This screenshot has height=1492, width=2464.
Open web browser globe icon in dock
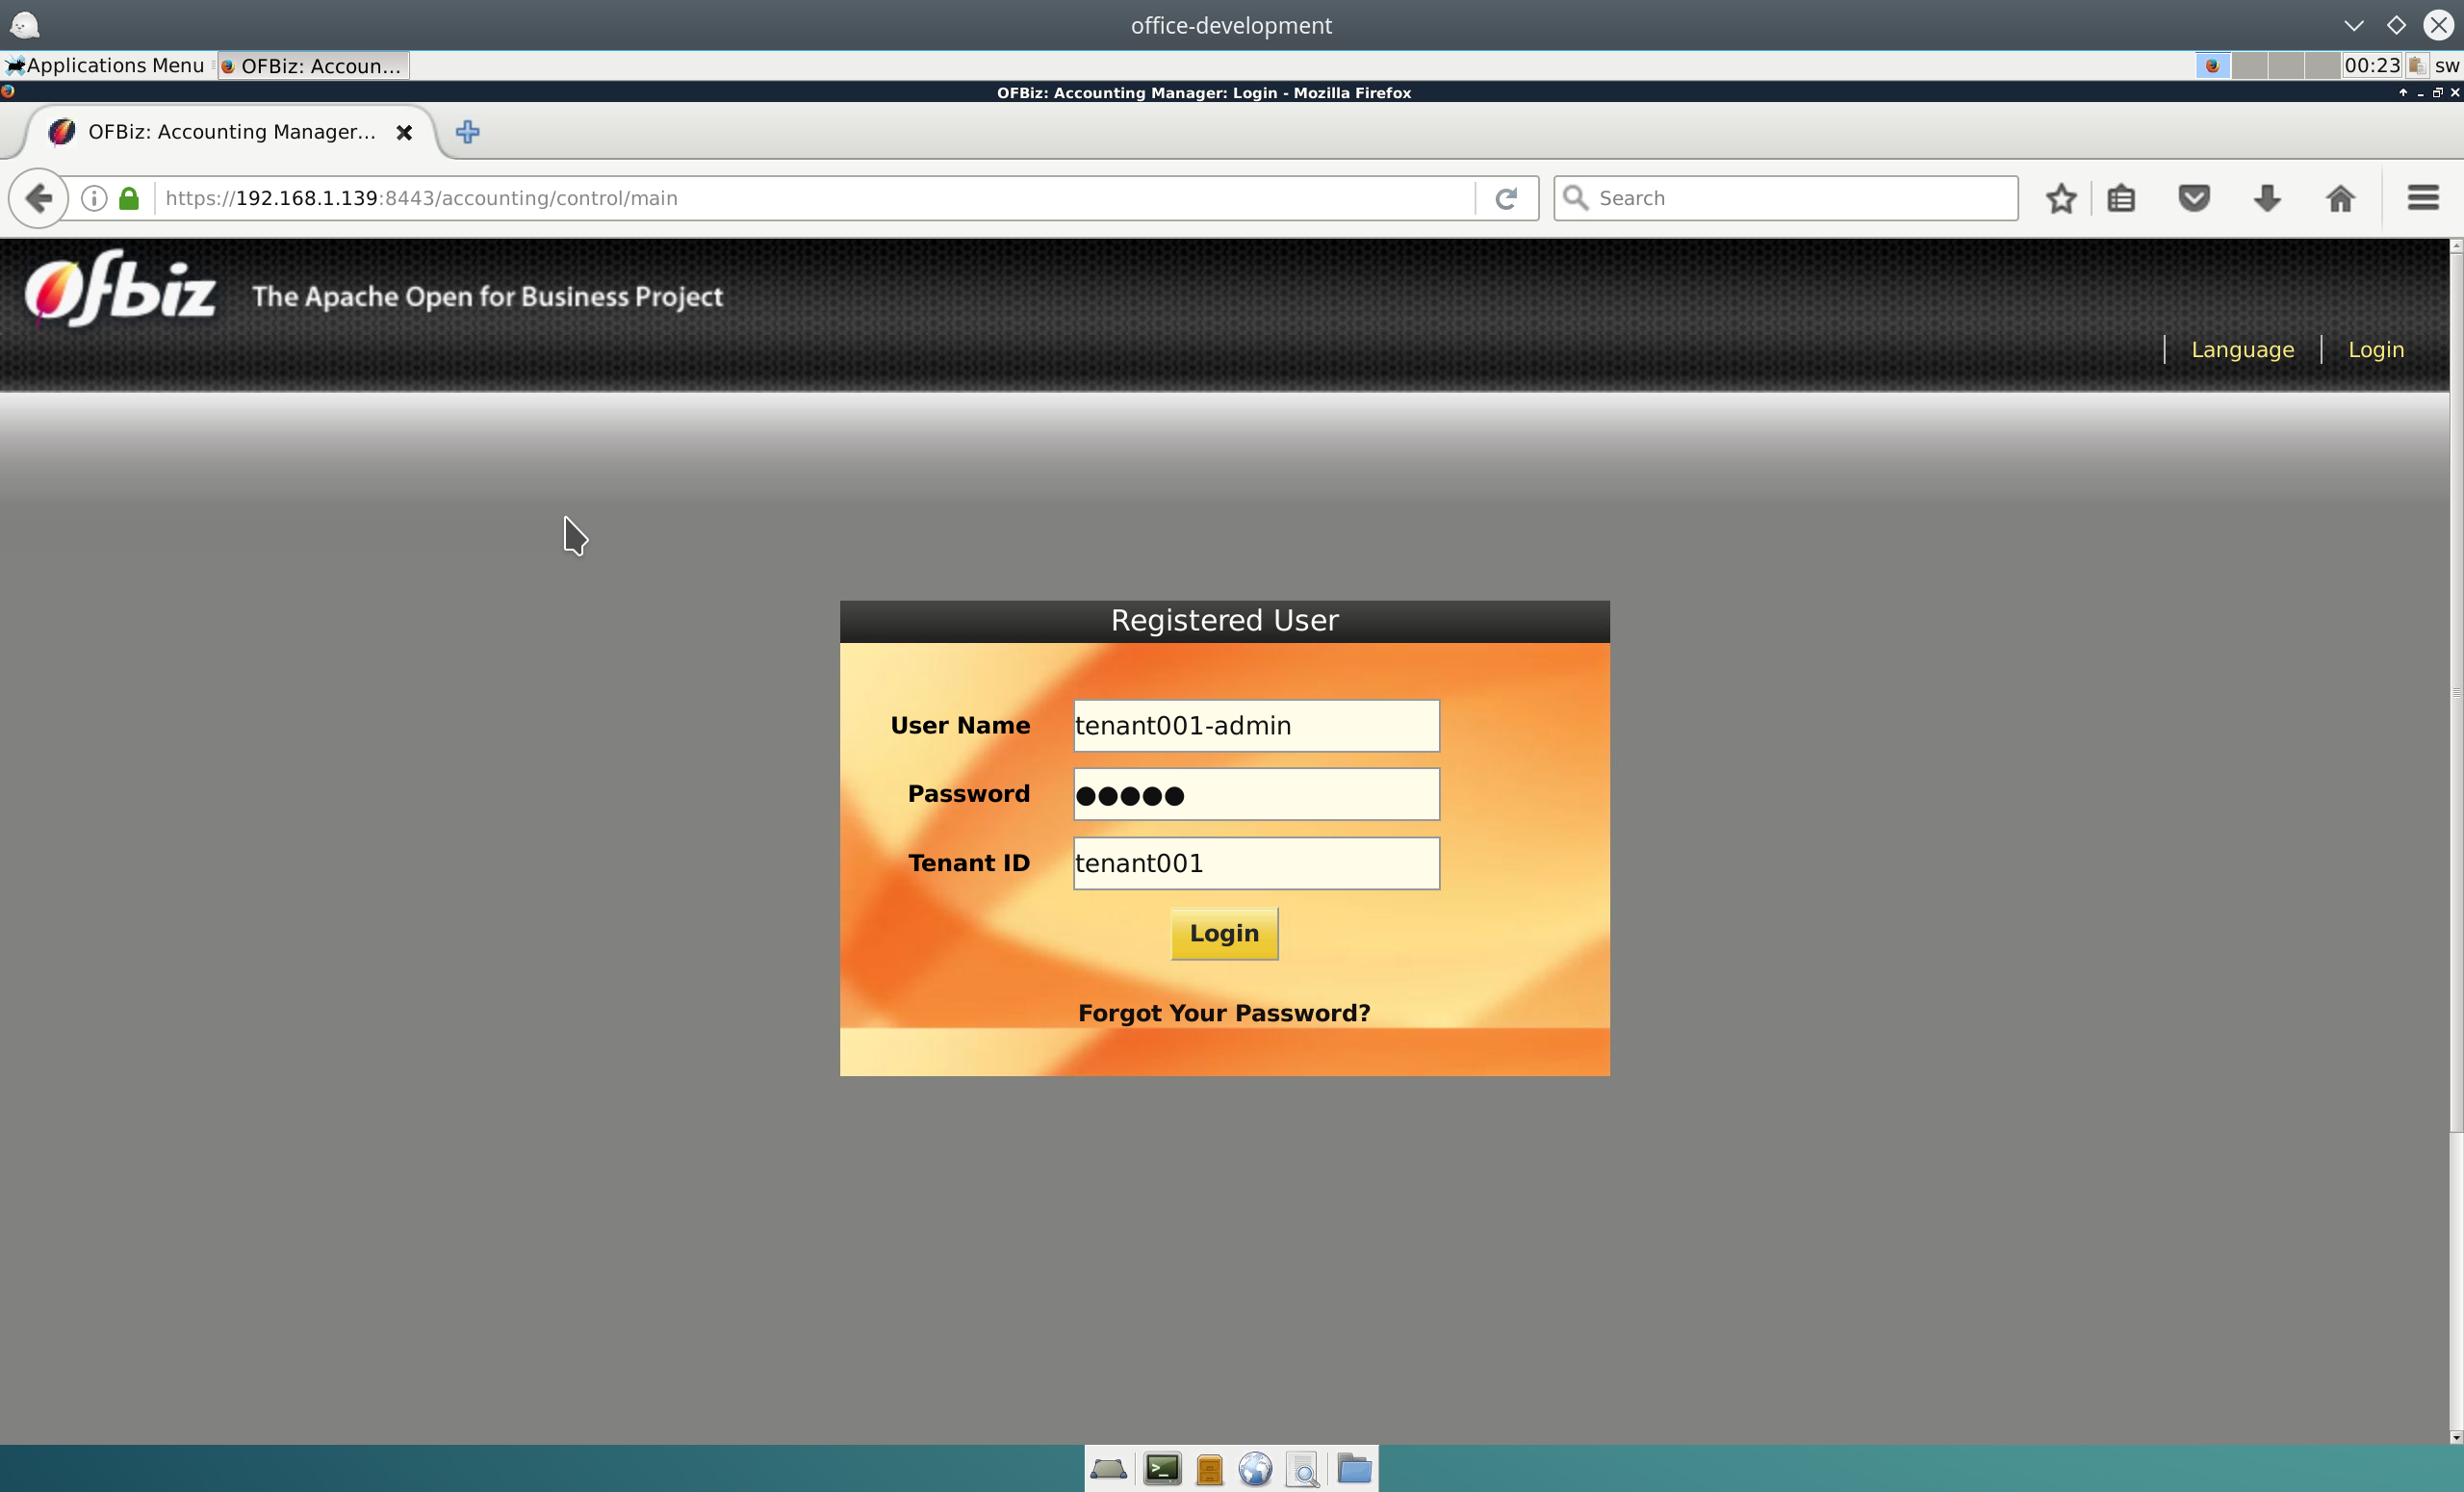click(x=1255, y=1469)
